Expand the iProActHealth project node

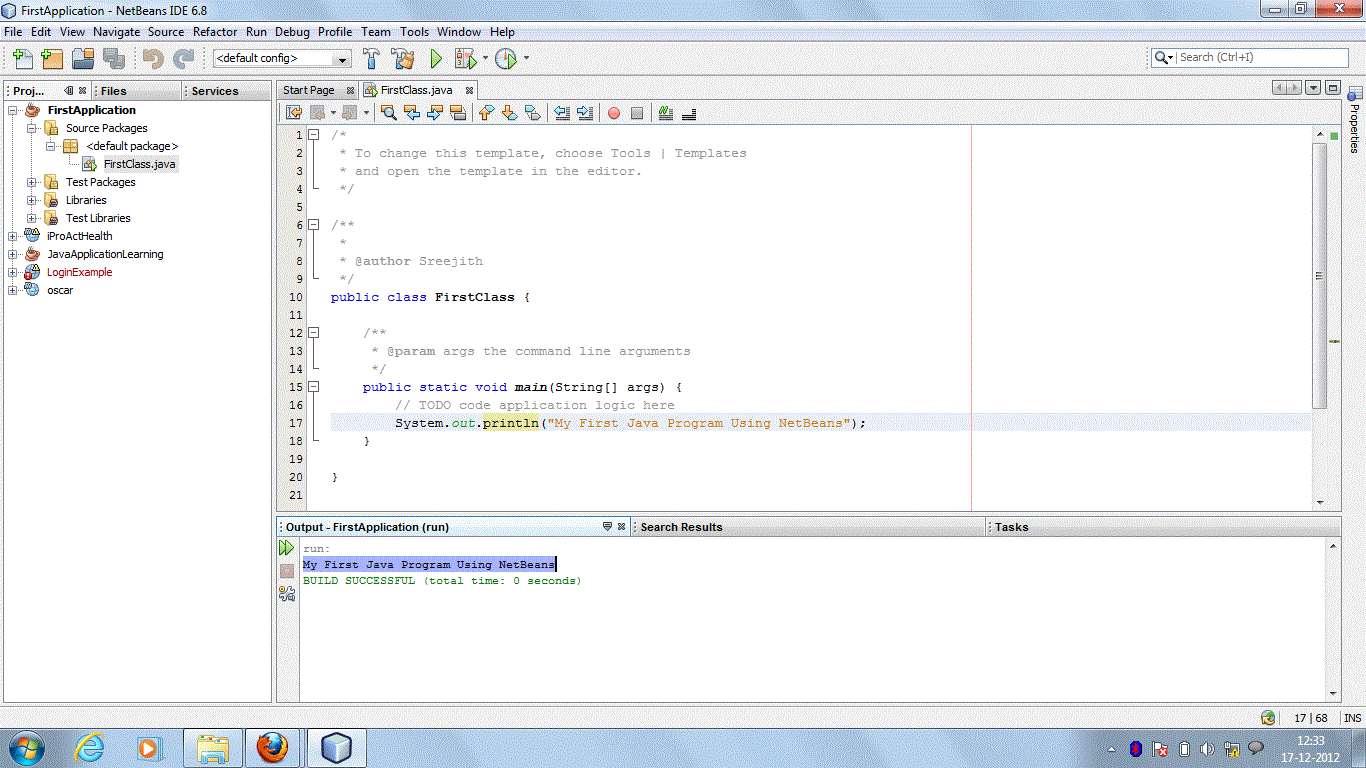tap(13, 236)
